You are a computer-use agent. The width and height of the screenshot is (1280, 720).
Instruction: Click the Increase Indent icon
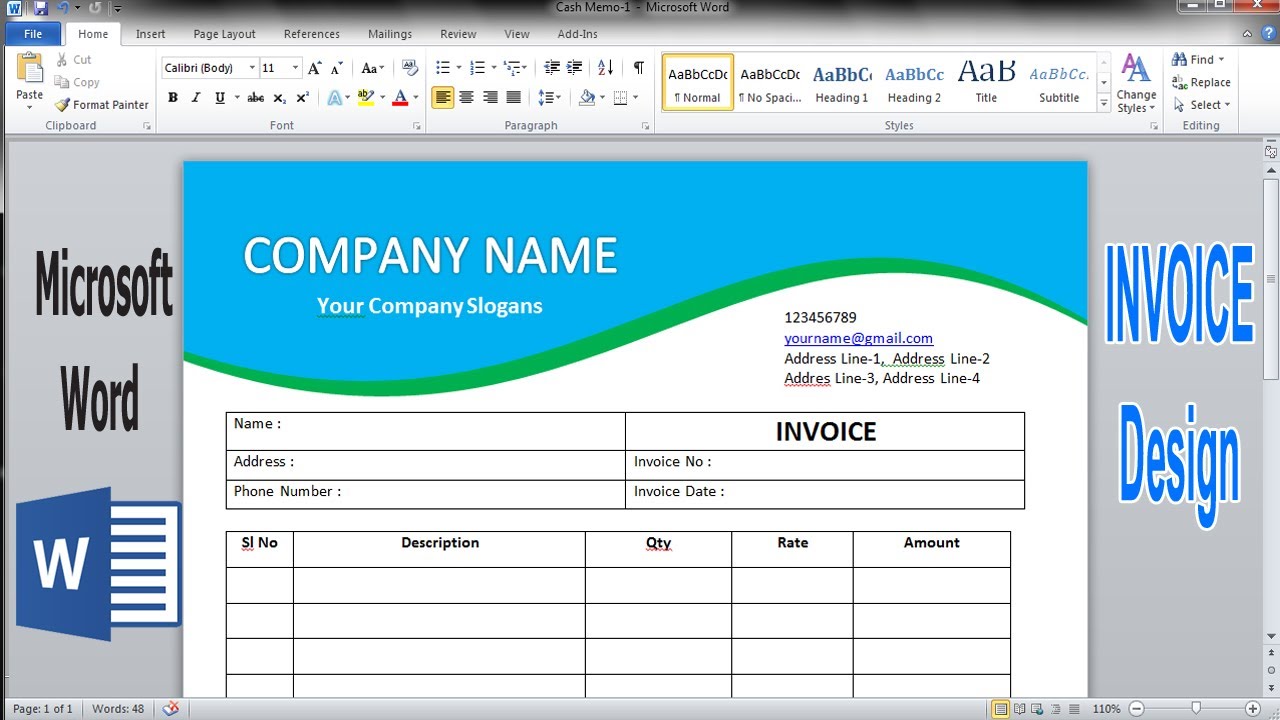[574, 68]
